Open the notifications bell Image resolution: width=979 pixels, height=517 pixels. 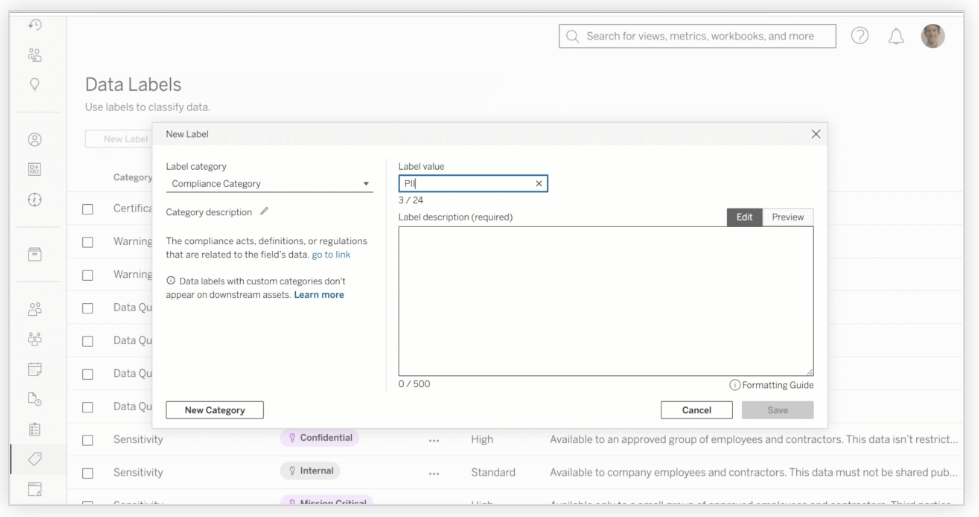tap(898, 37)
